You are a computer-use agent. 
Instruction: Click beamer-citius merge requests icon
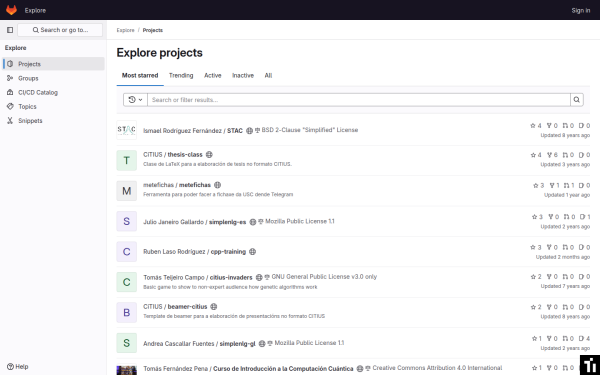tap(565, 307)
